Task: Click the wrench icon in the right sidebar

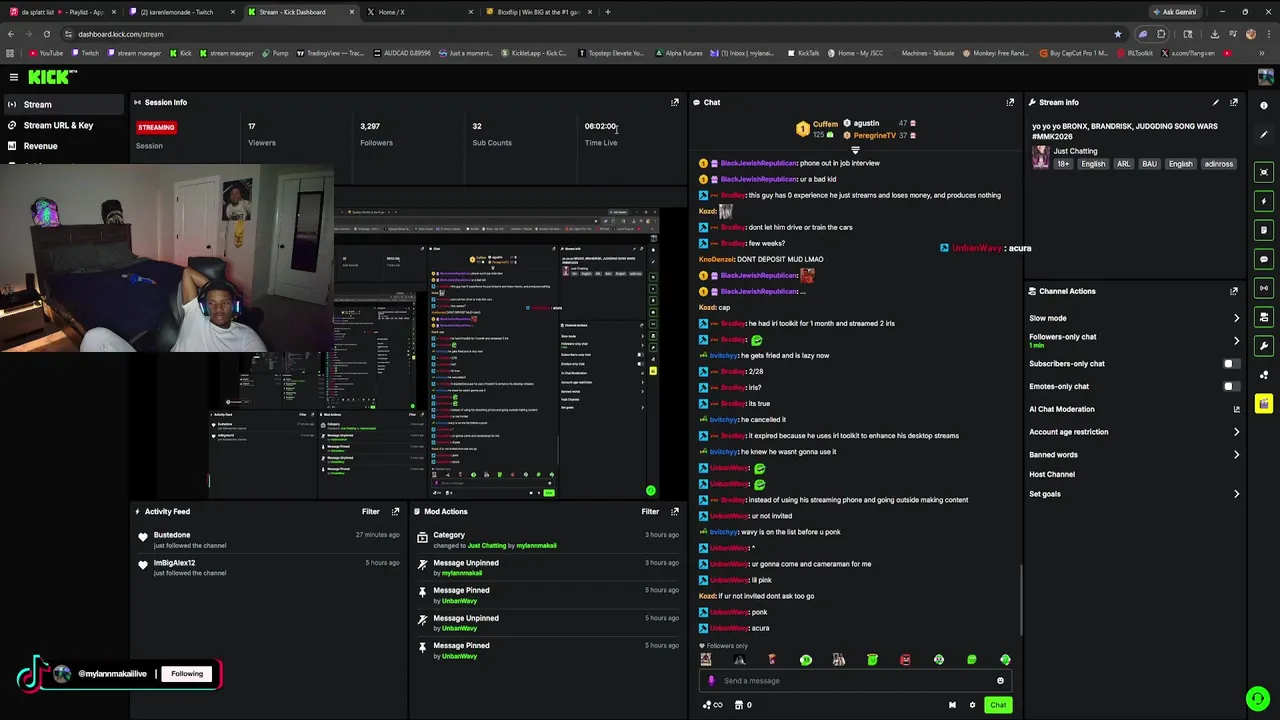Action: point(1264,346)
